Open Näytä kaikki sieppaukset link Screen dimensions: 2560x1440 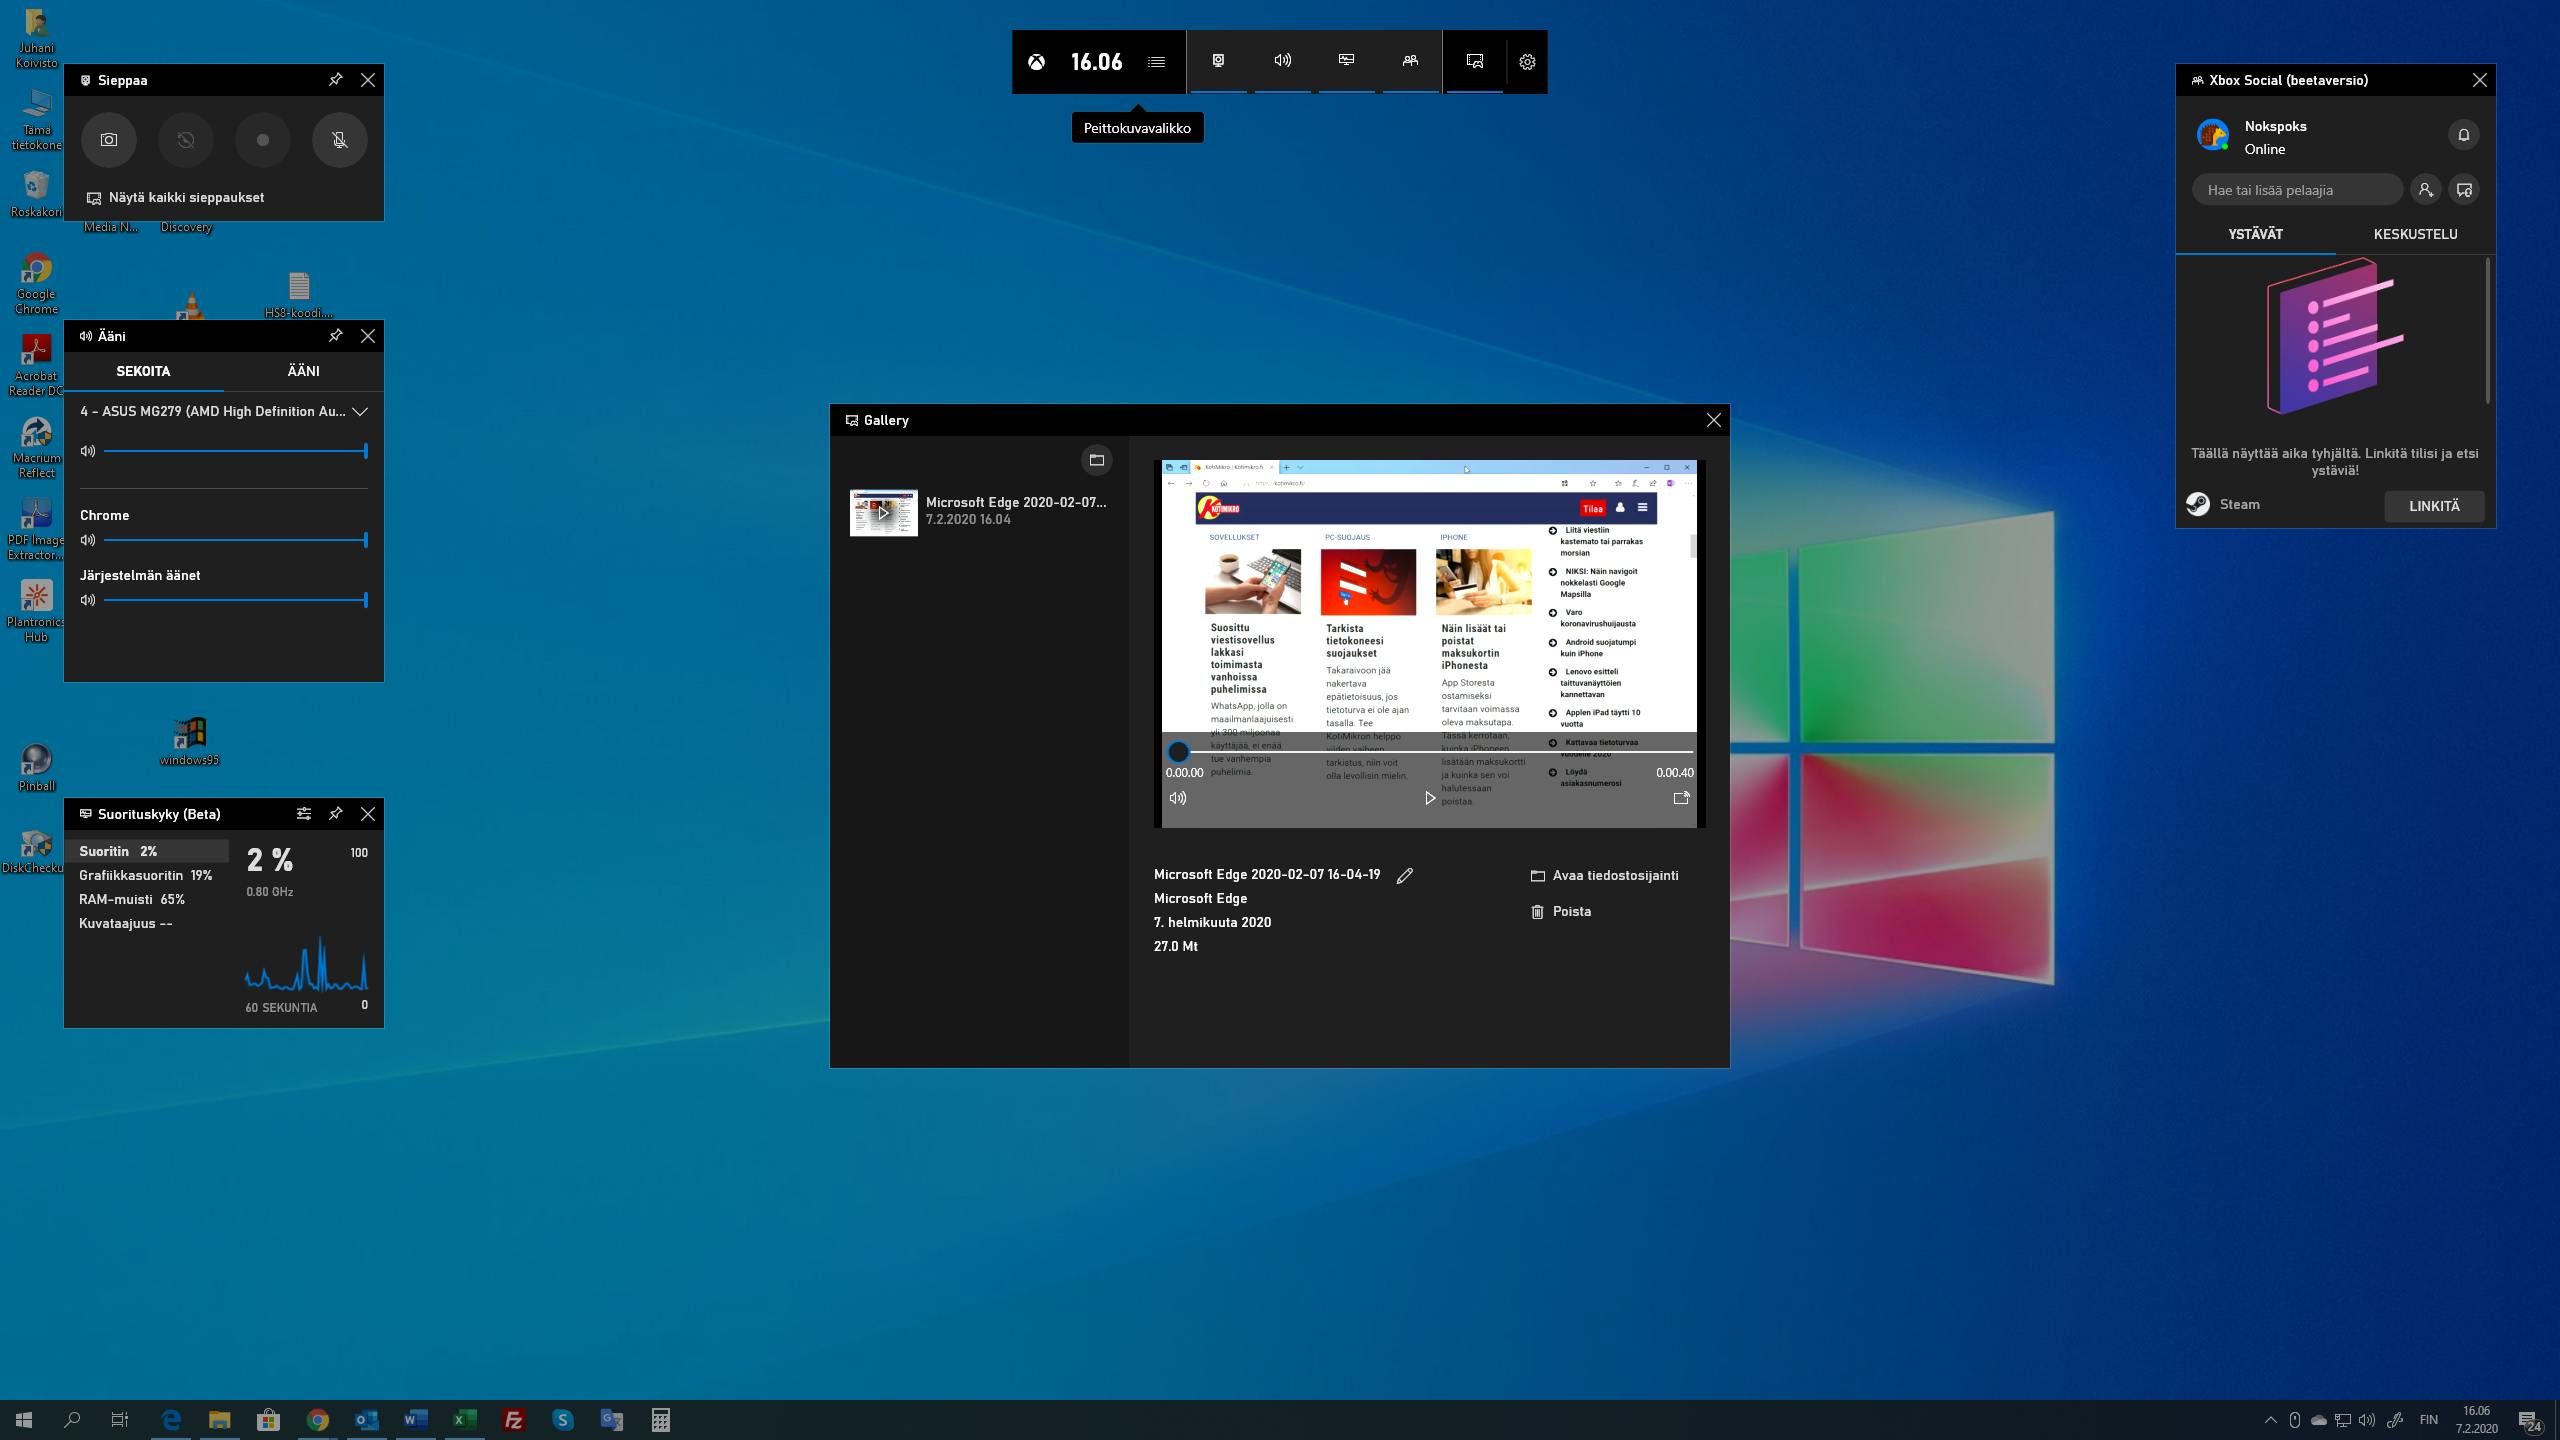tap(176, 198)
